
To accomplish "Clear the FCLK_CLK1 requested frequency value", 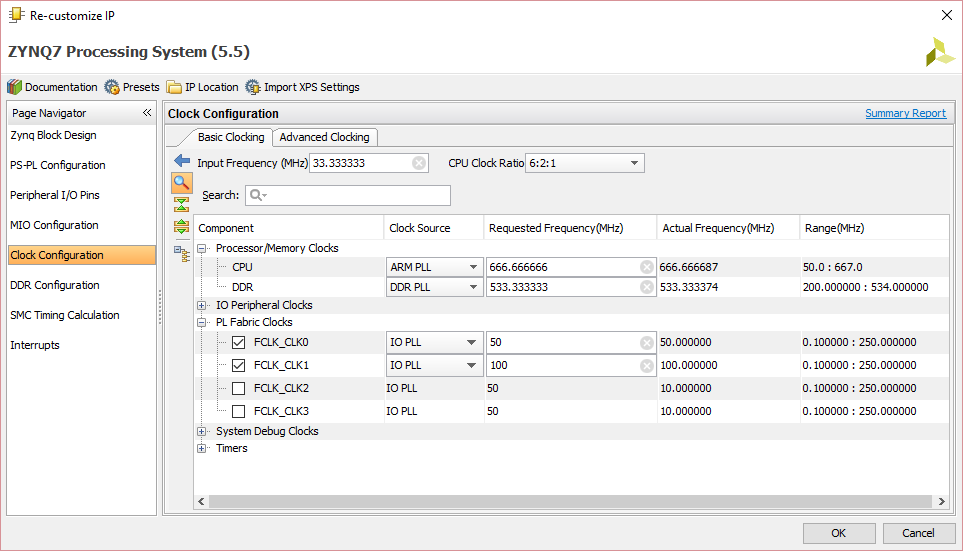I will 647,365.
